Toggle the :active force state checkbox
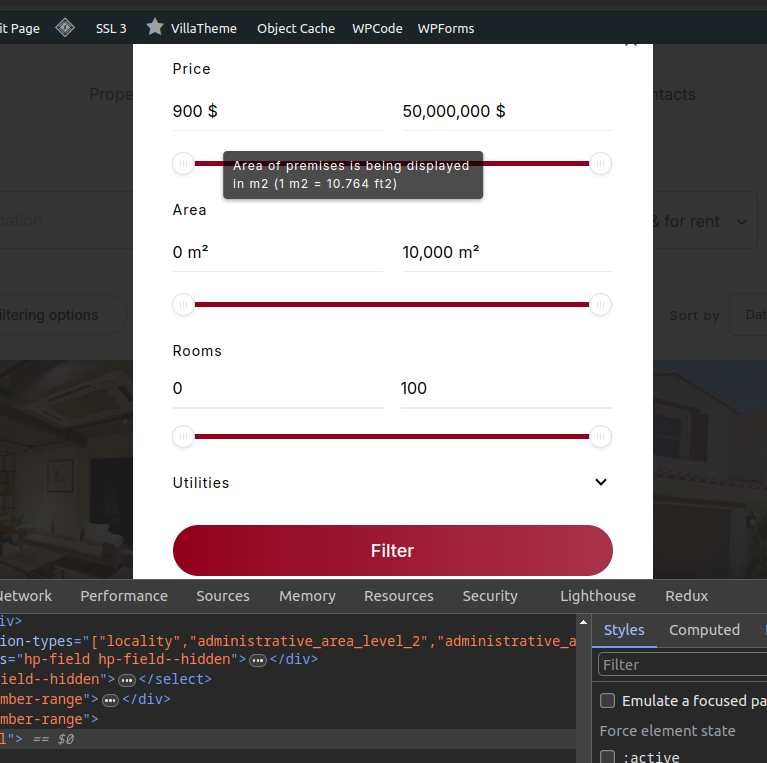This screenshot has height=763, width=767. (607, 758)
